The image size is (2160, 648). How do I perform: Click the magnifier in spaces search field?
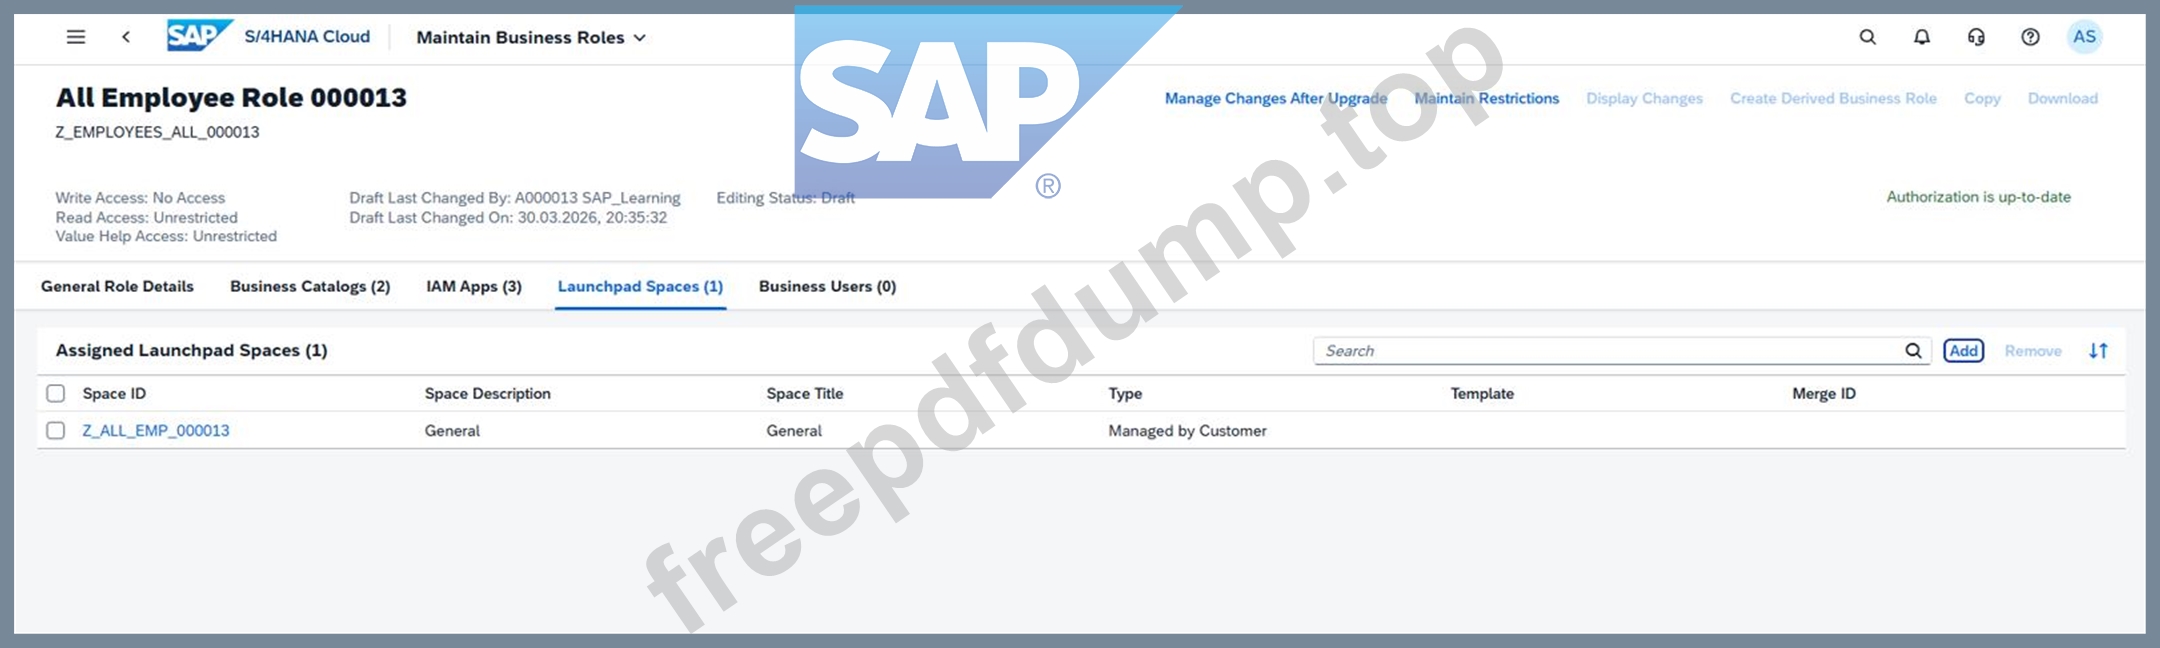[1913, 351]
